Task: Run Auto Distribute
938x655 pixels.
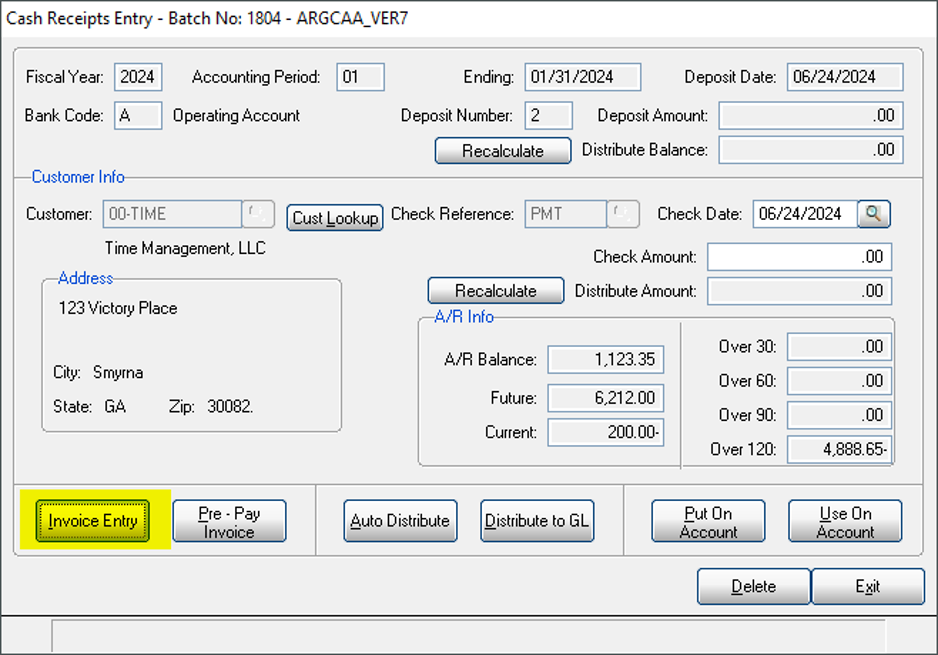Action: (x=400, y=521)
